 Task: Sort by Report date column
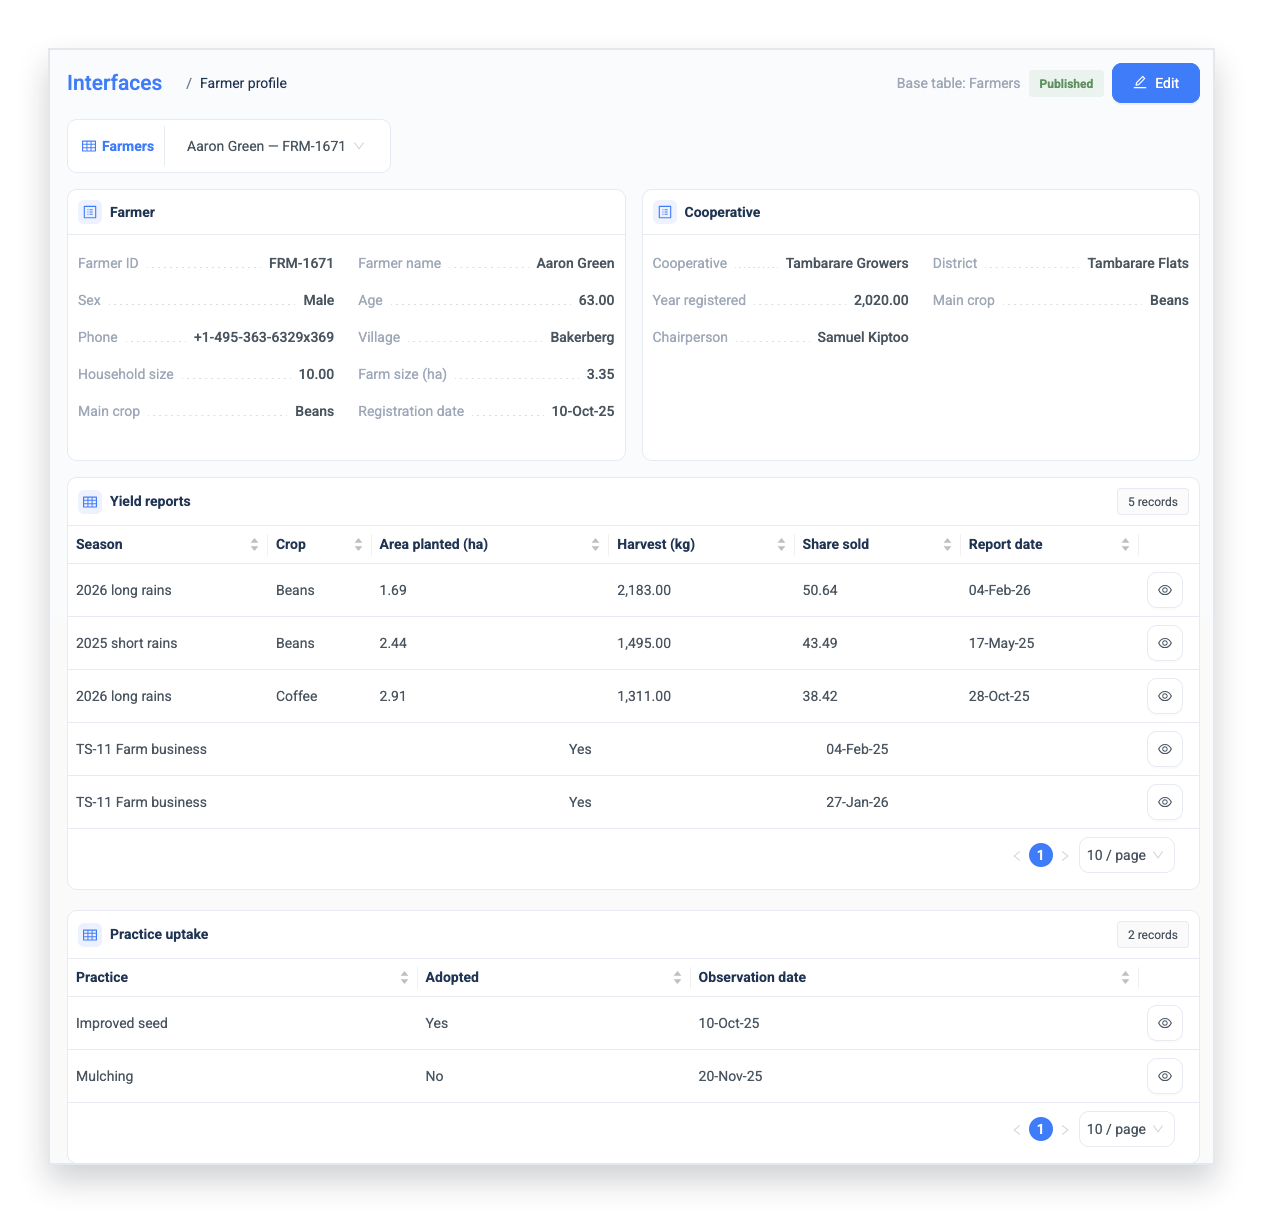pyautogui.click(x=1125, y=545)
